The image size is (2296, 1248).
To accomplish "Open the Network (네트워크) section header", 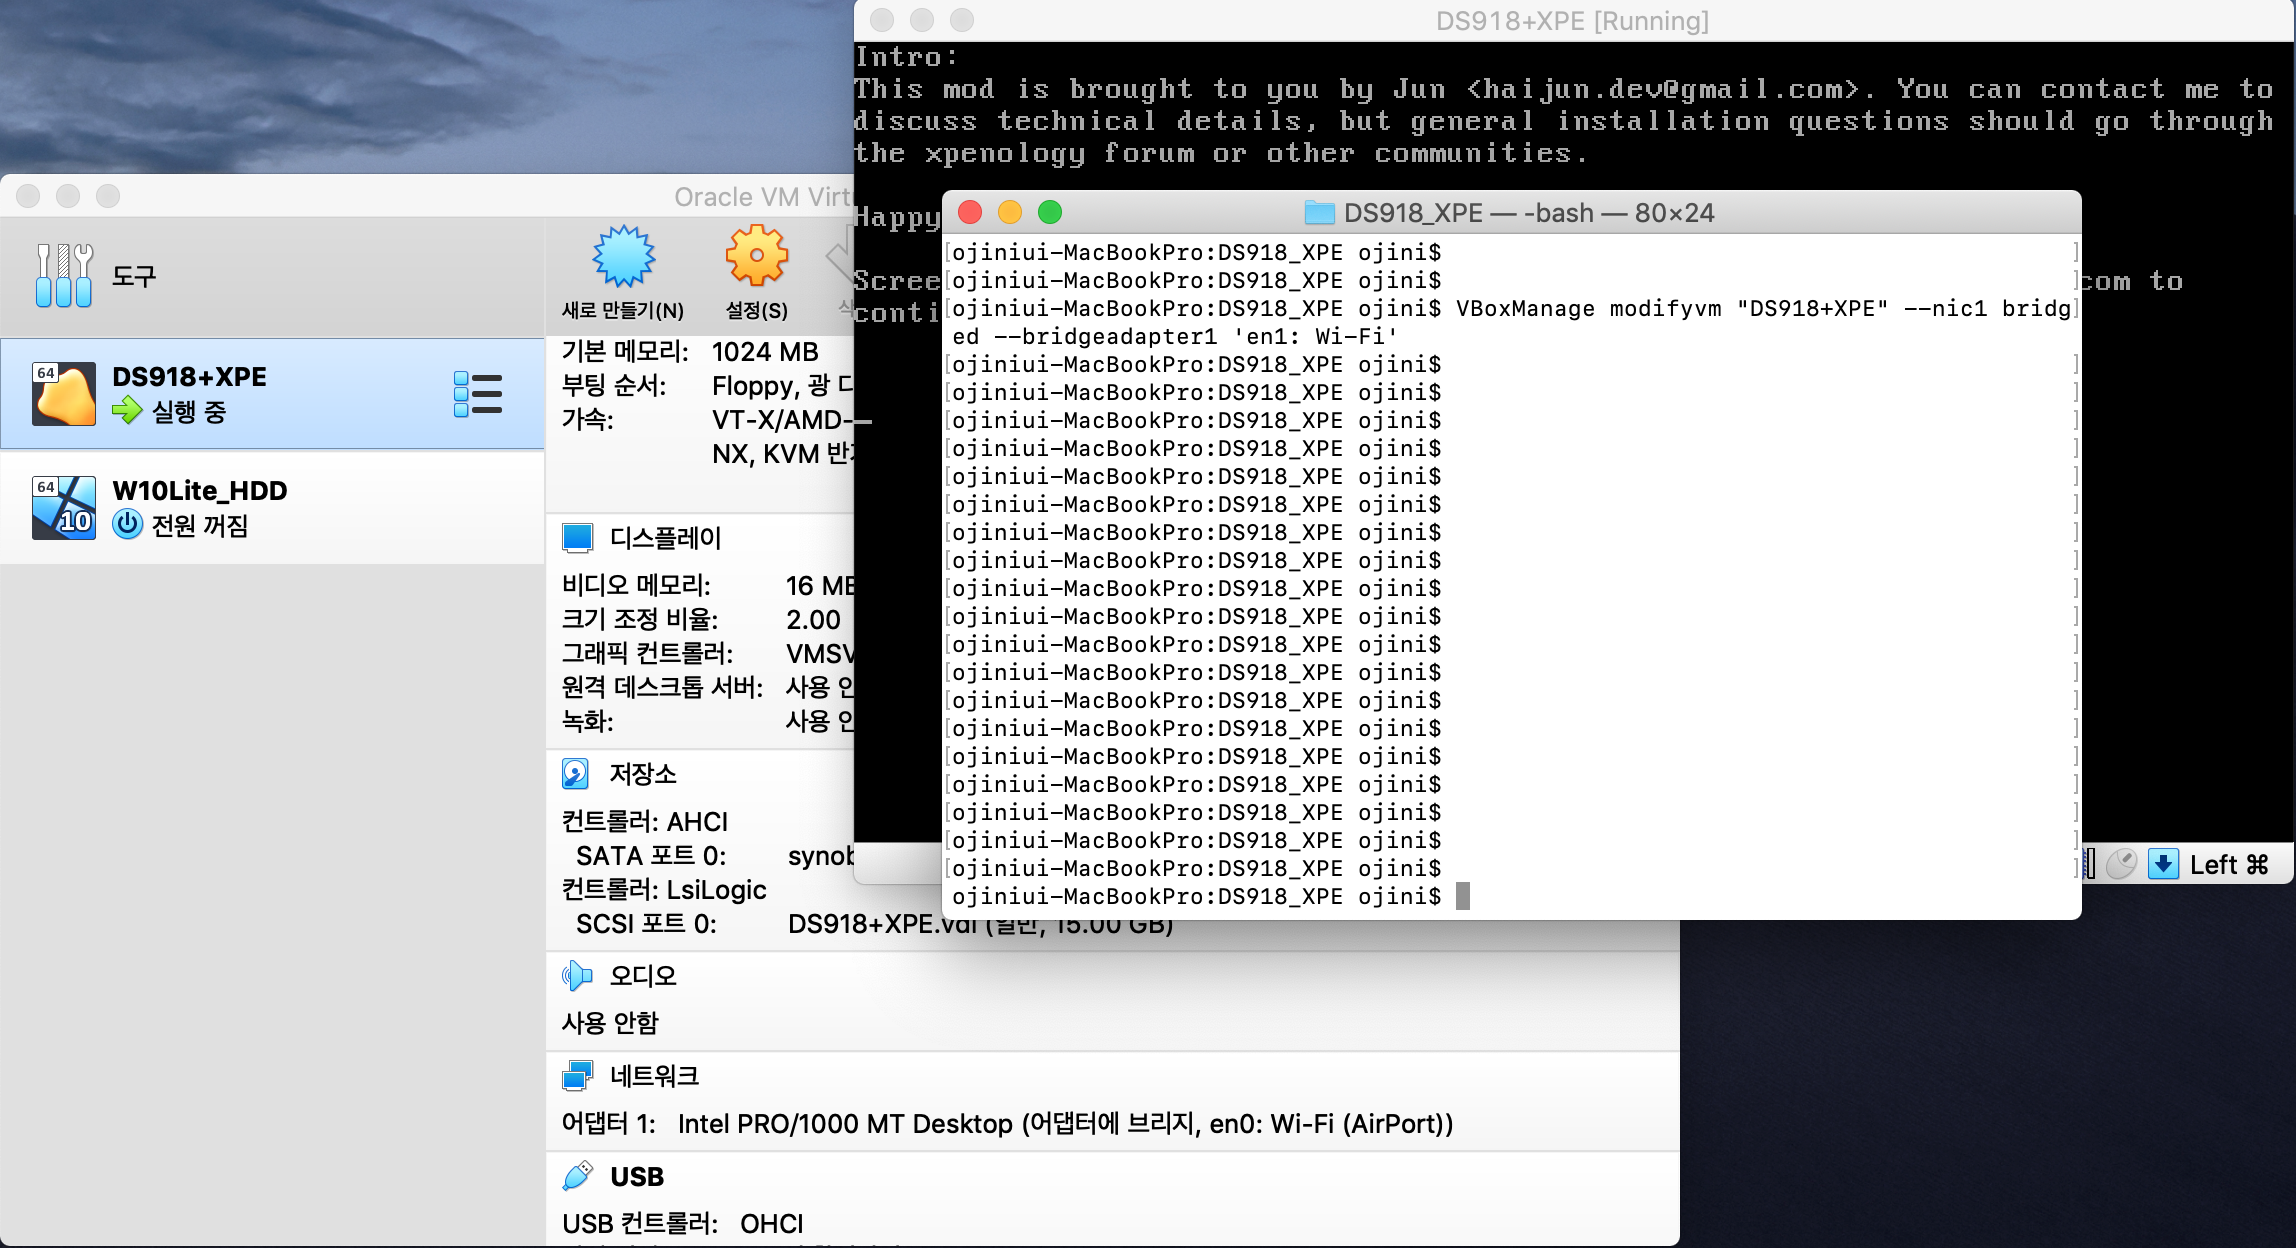I will [654, 1076].
